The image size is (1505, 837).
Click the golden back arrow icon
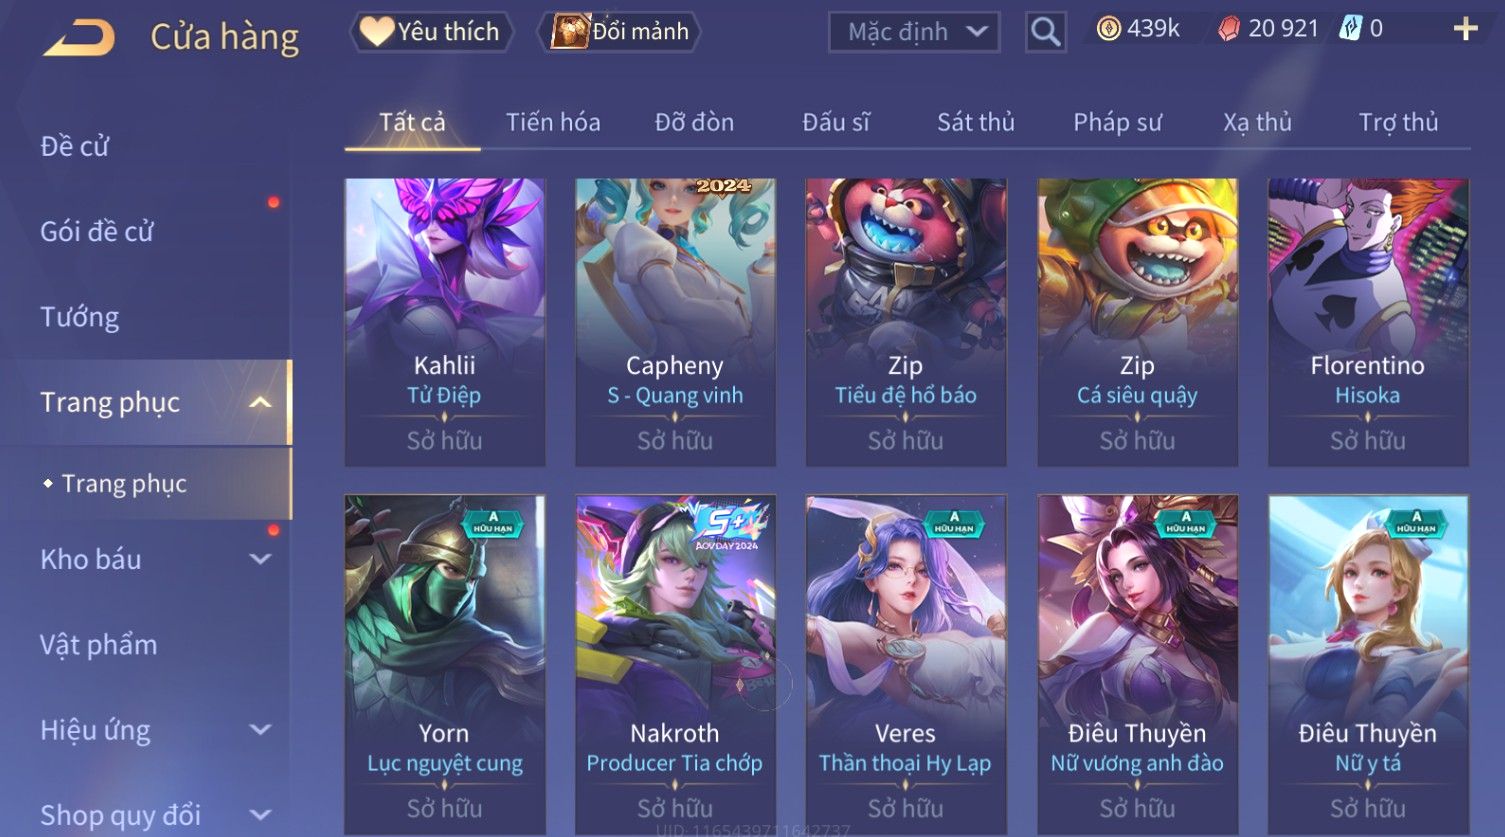pos(79,38)
